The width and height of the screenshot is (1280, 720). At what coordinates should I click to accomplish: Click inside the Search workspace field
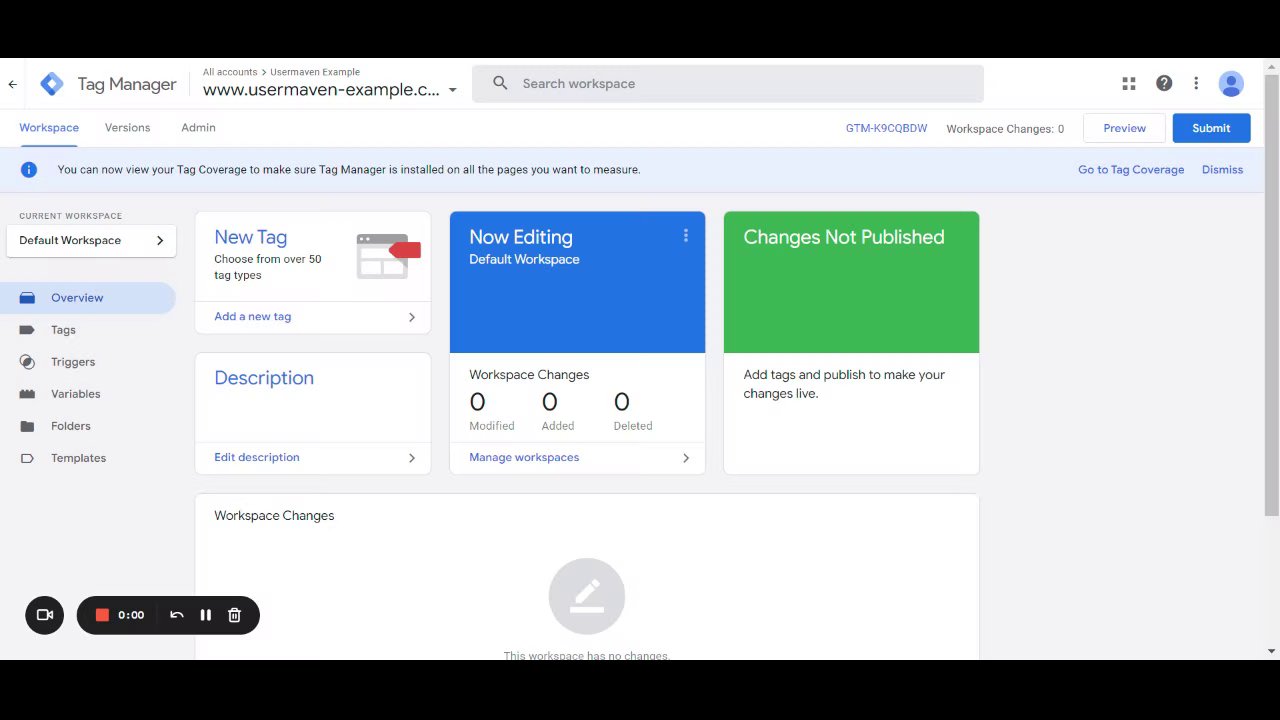728,84
